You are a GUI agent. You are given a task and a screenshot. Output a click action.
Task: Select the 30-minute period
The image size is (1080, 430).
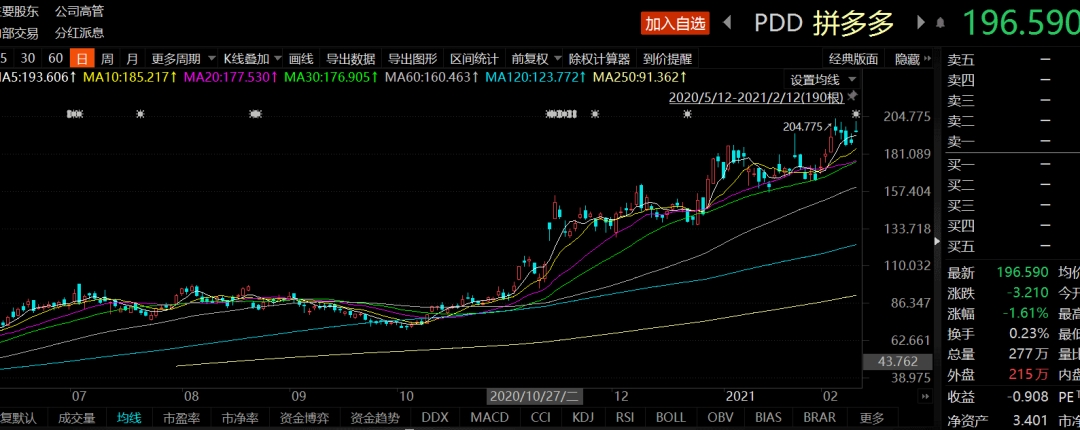(x=28, y=59)
